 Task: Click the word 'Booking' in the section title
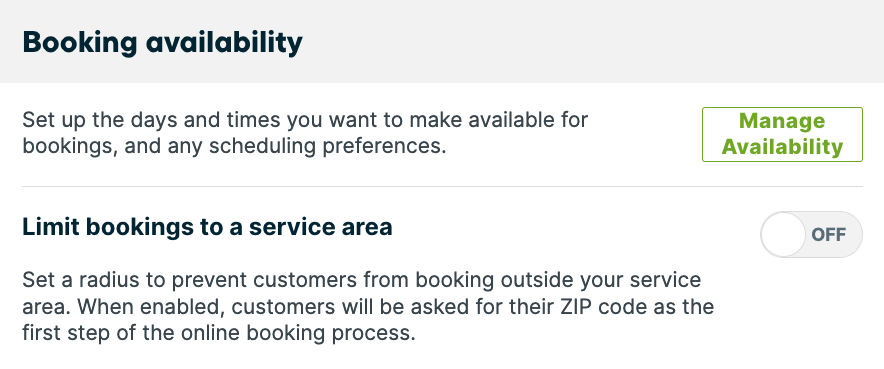79,43
